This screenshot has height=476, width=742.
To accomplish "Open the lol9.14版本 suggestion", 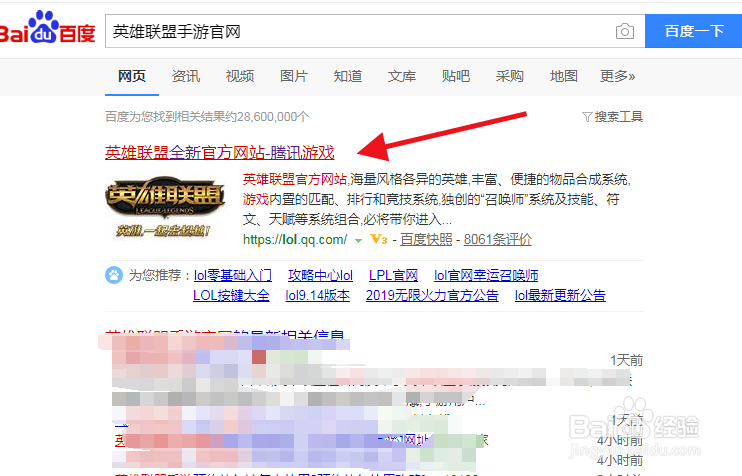I will pyautogui.click(x=318, y=295).
